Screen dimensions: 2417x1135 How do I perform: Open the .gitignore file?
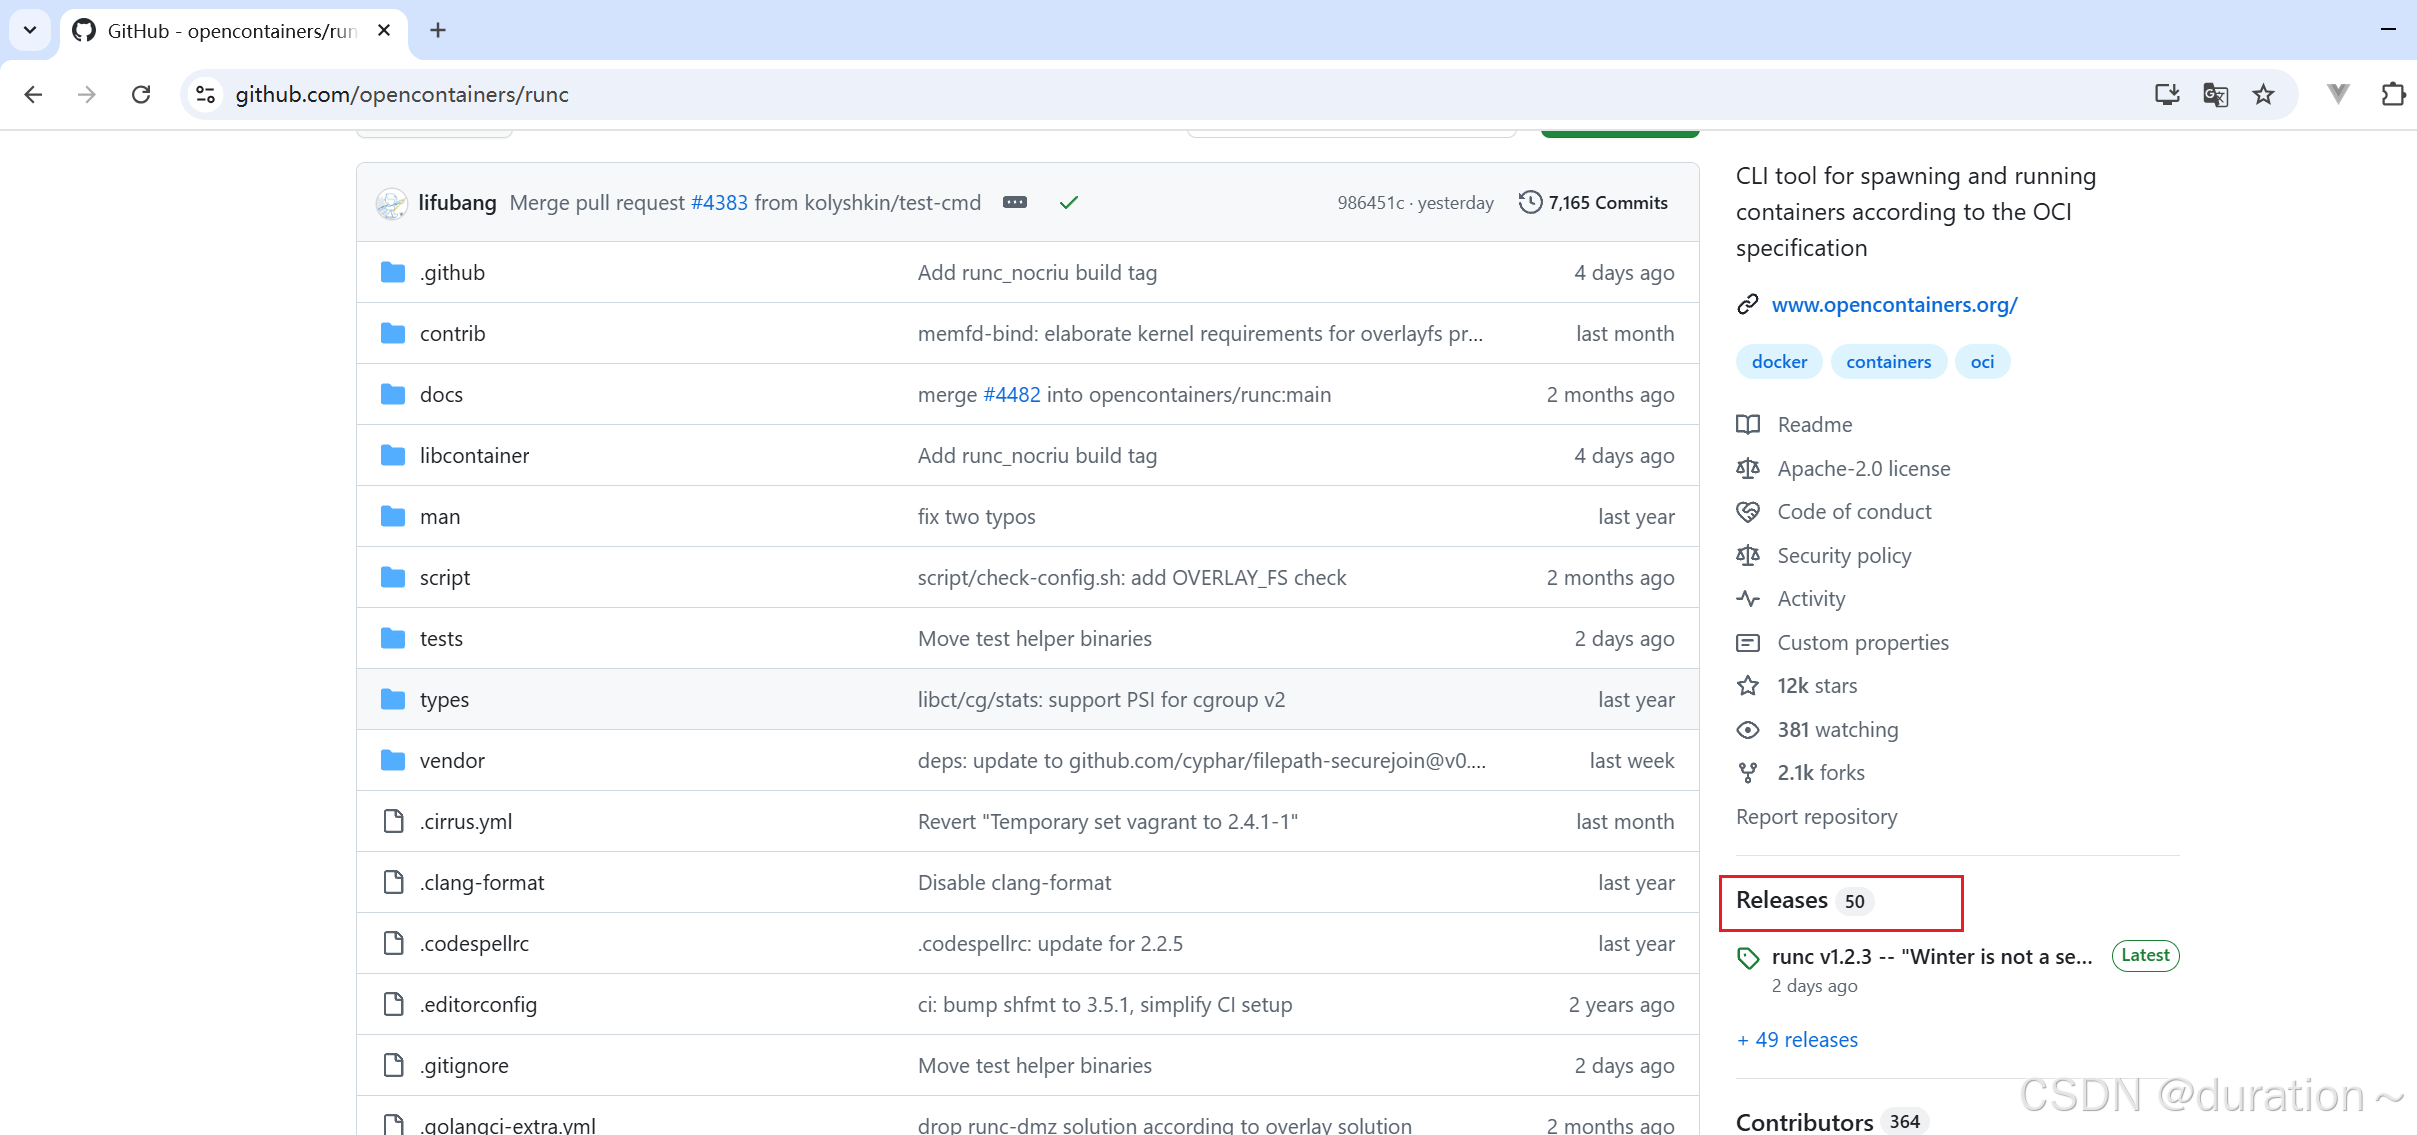coord(464,1065)
